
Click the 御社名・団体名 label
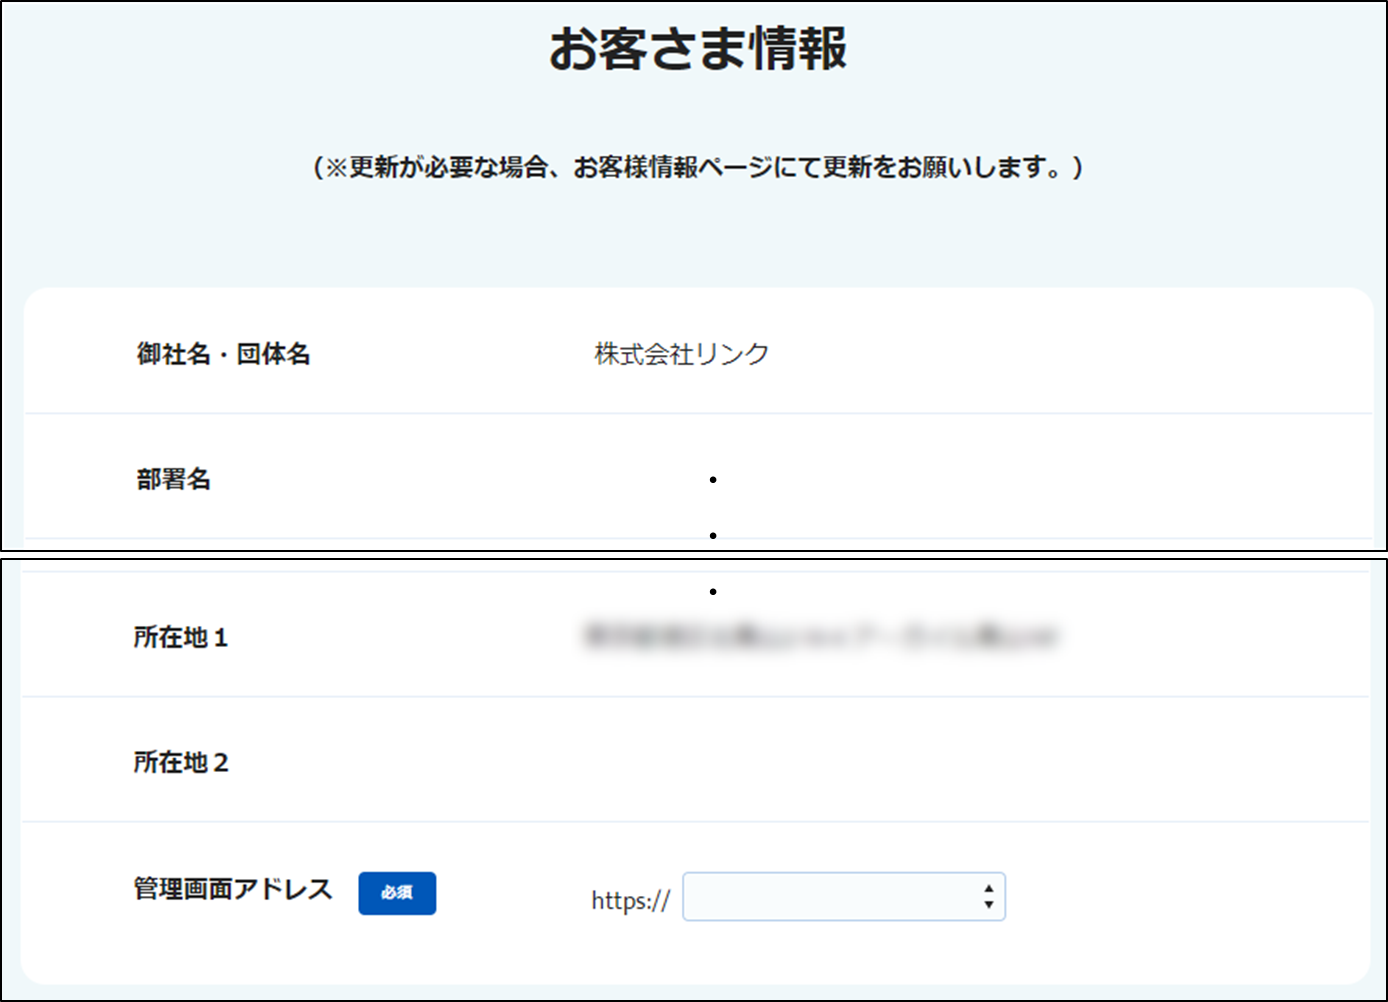pos(224,354)
